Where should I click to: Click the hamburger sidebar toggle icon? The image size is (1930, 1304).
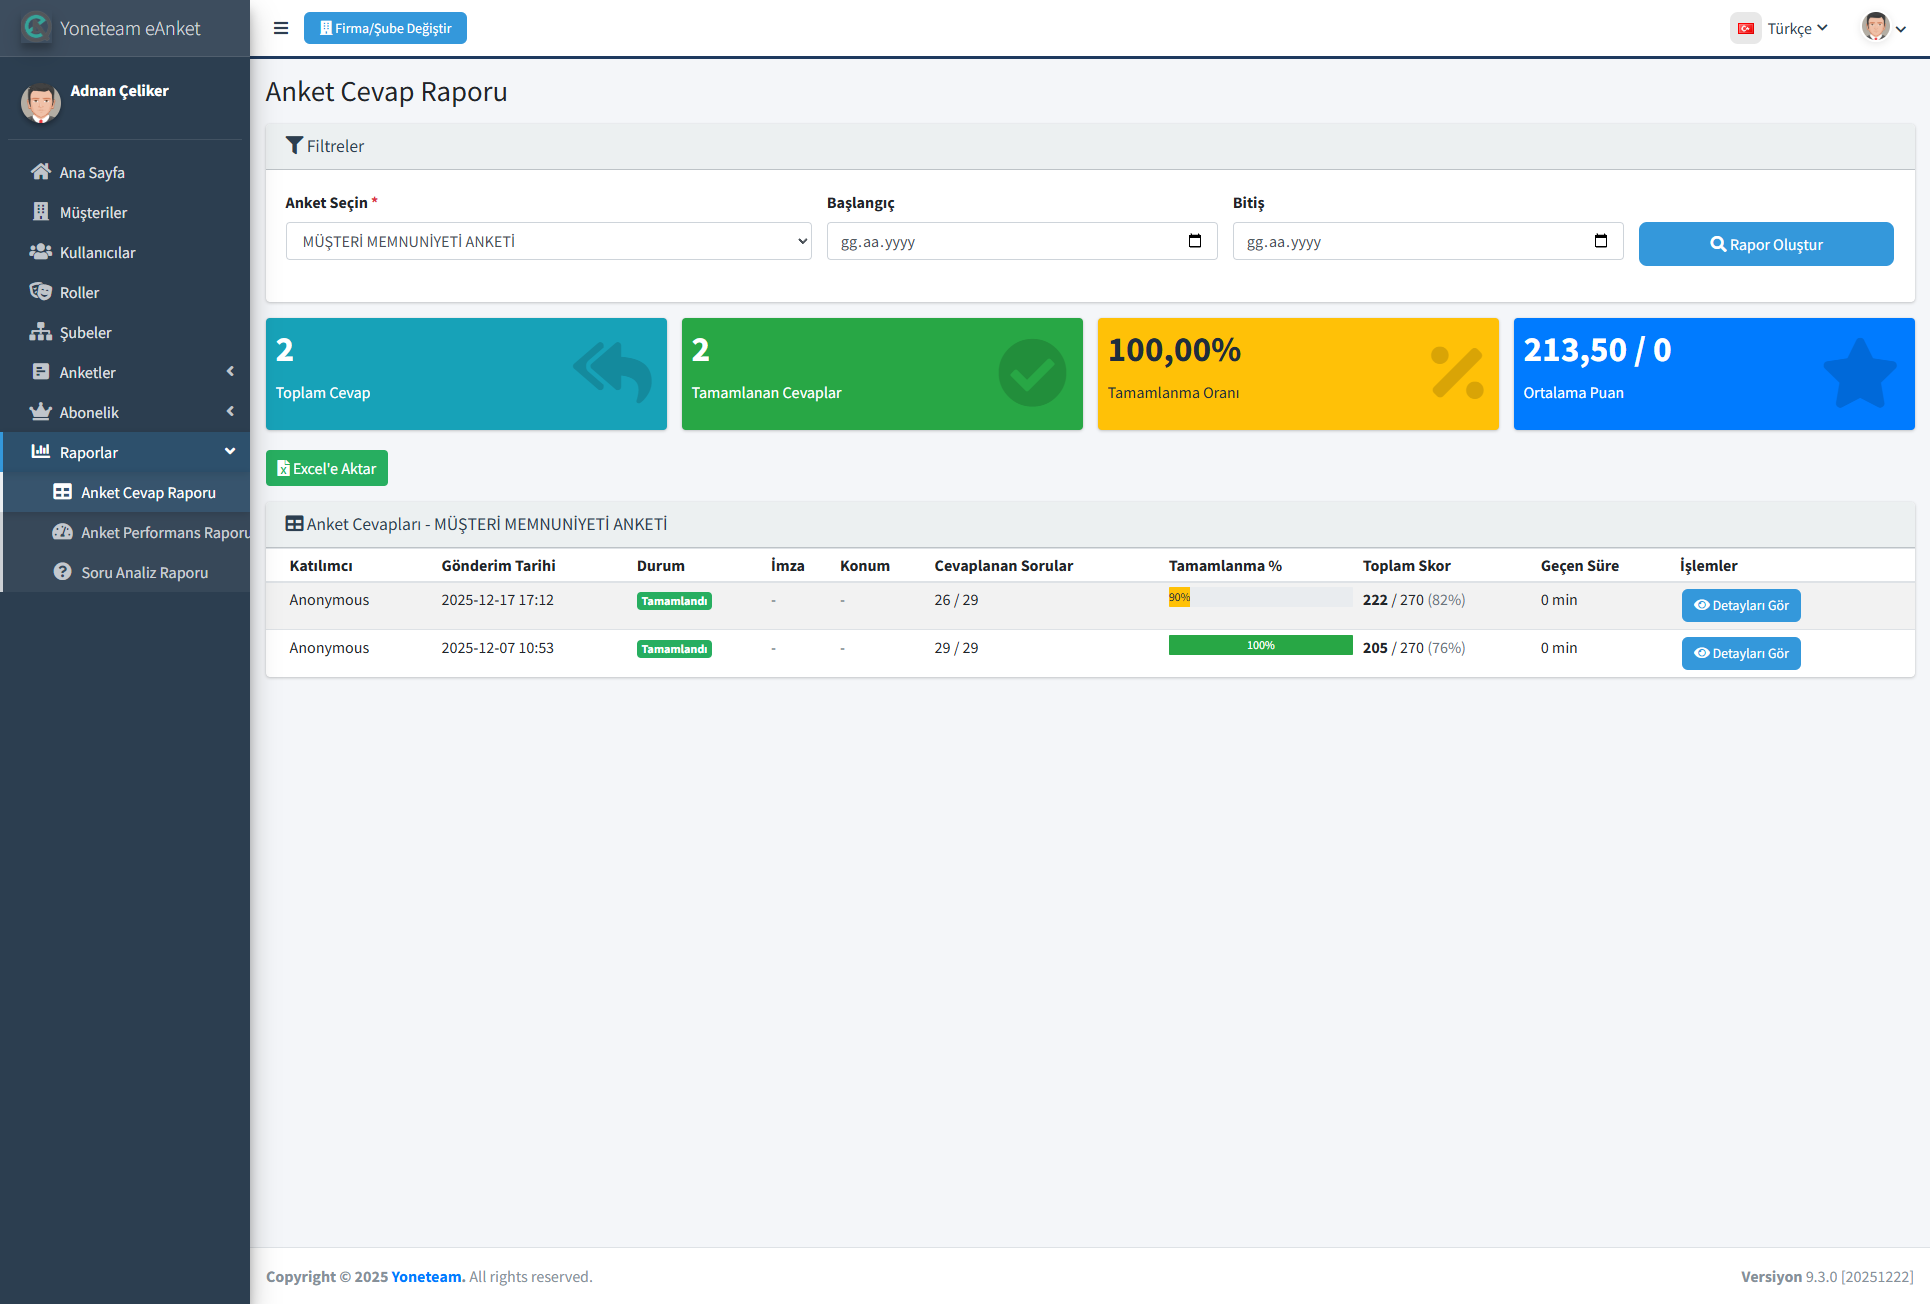[x=281, y=28]
